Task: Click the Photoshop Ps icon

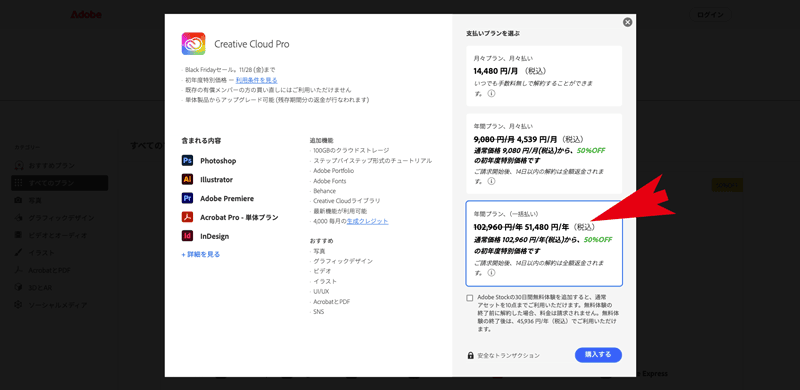Action: 187,160
